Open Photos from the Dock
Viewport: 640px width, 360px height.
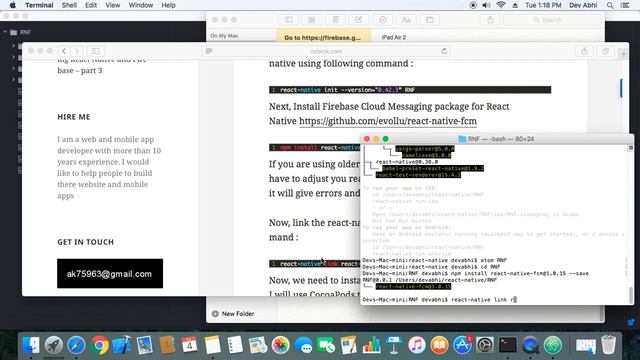(280, 345)
